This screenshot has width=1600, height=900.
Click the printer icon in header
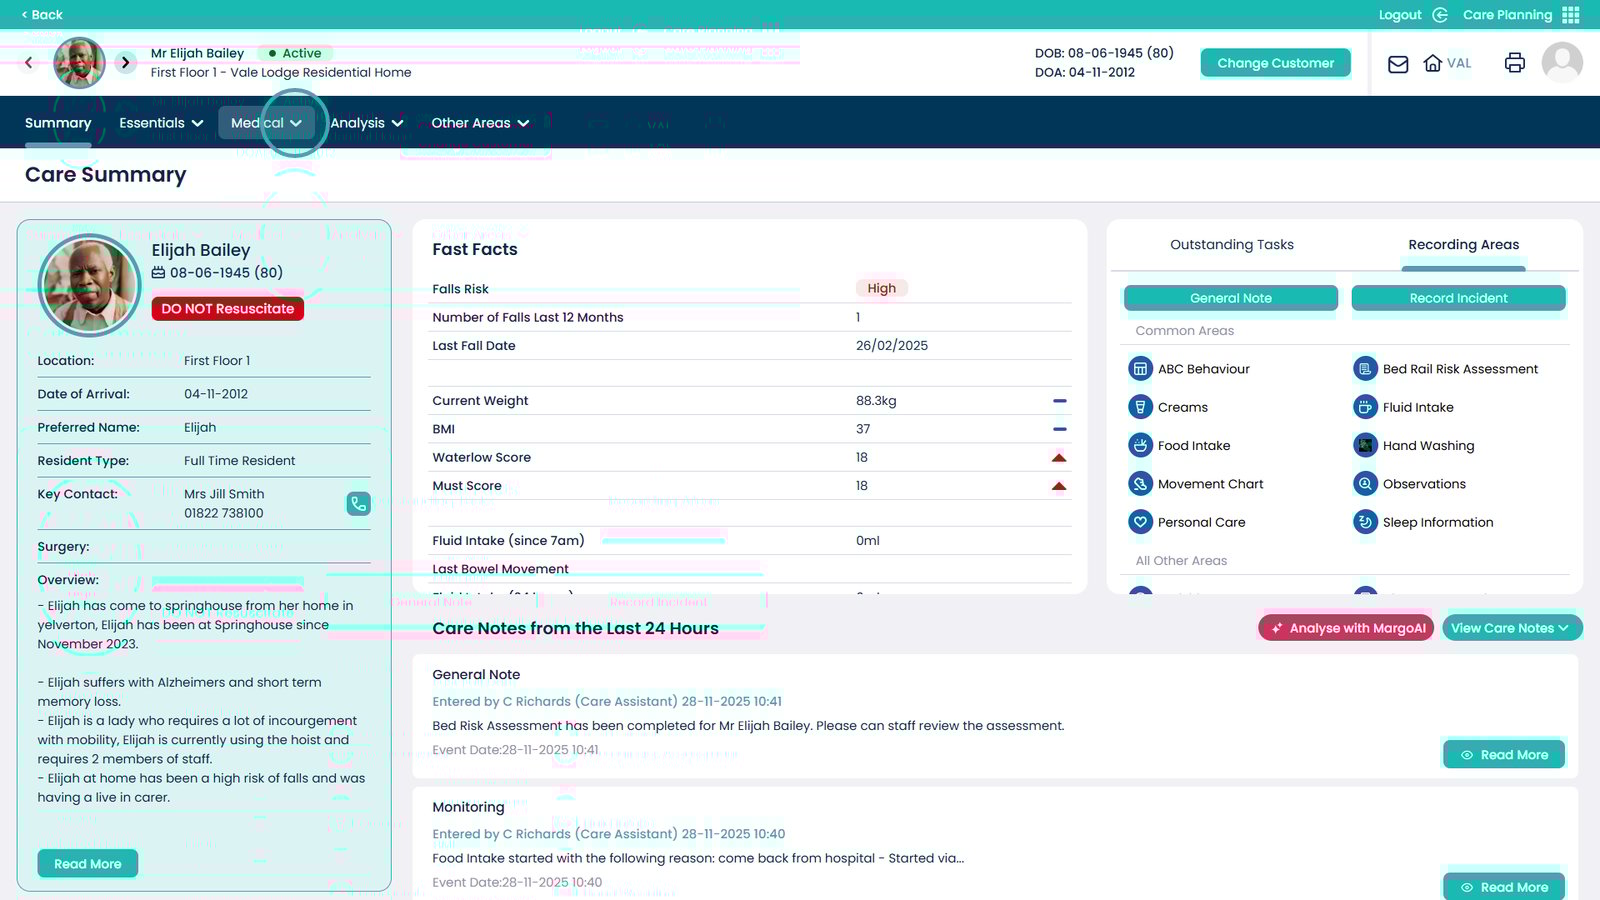1514,63
